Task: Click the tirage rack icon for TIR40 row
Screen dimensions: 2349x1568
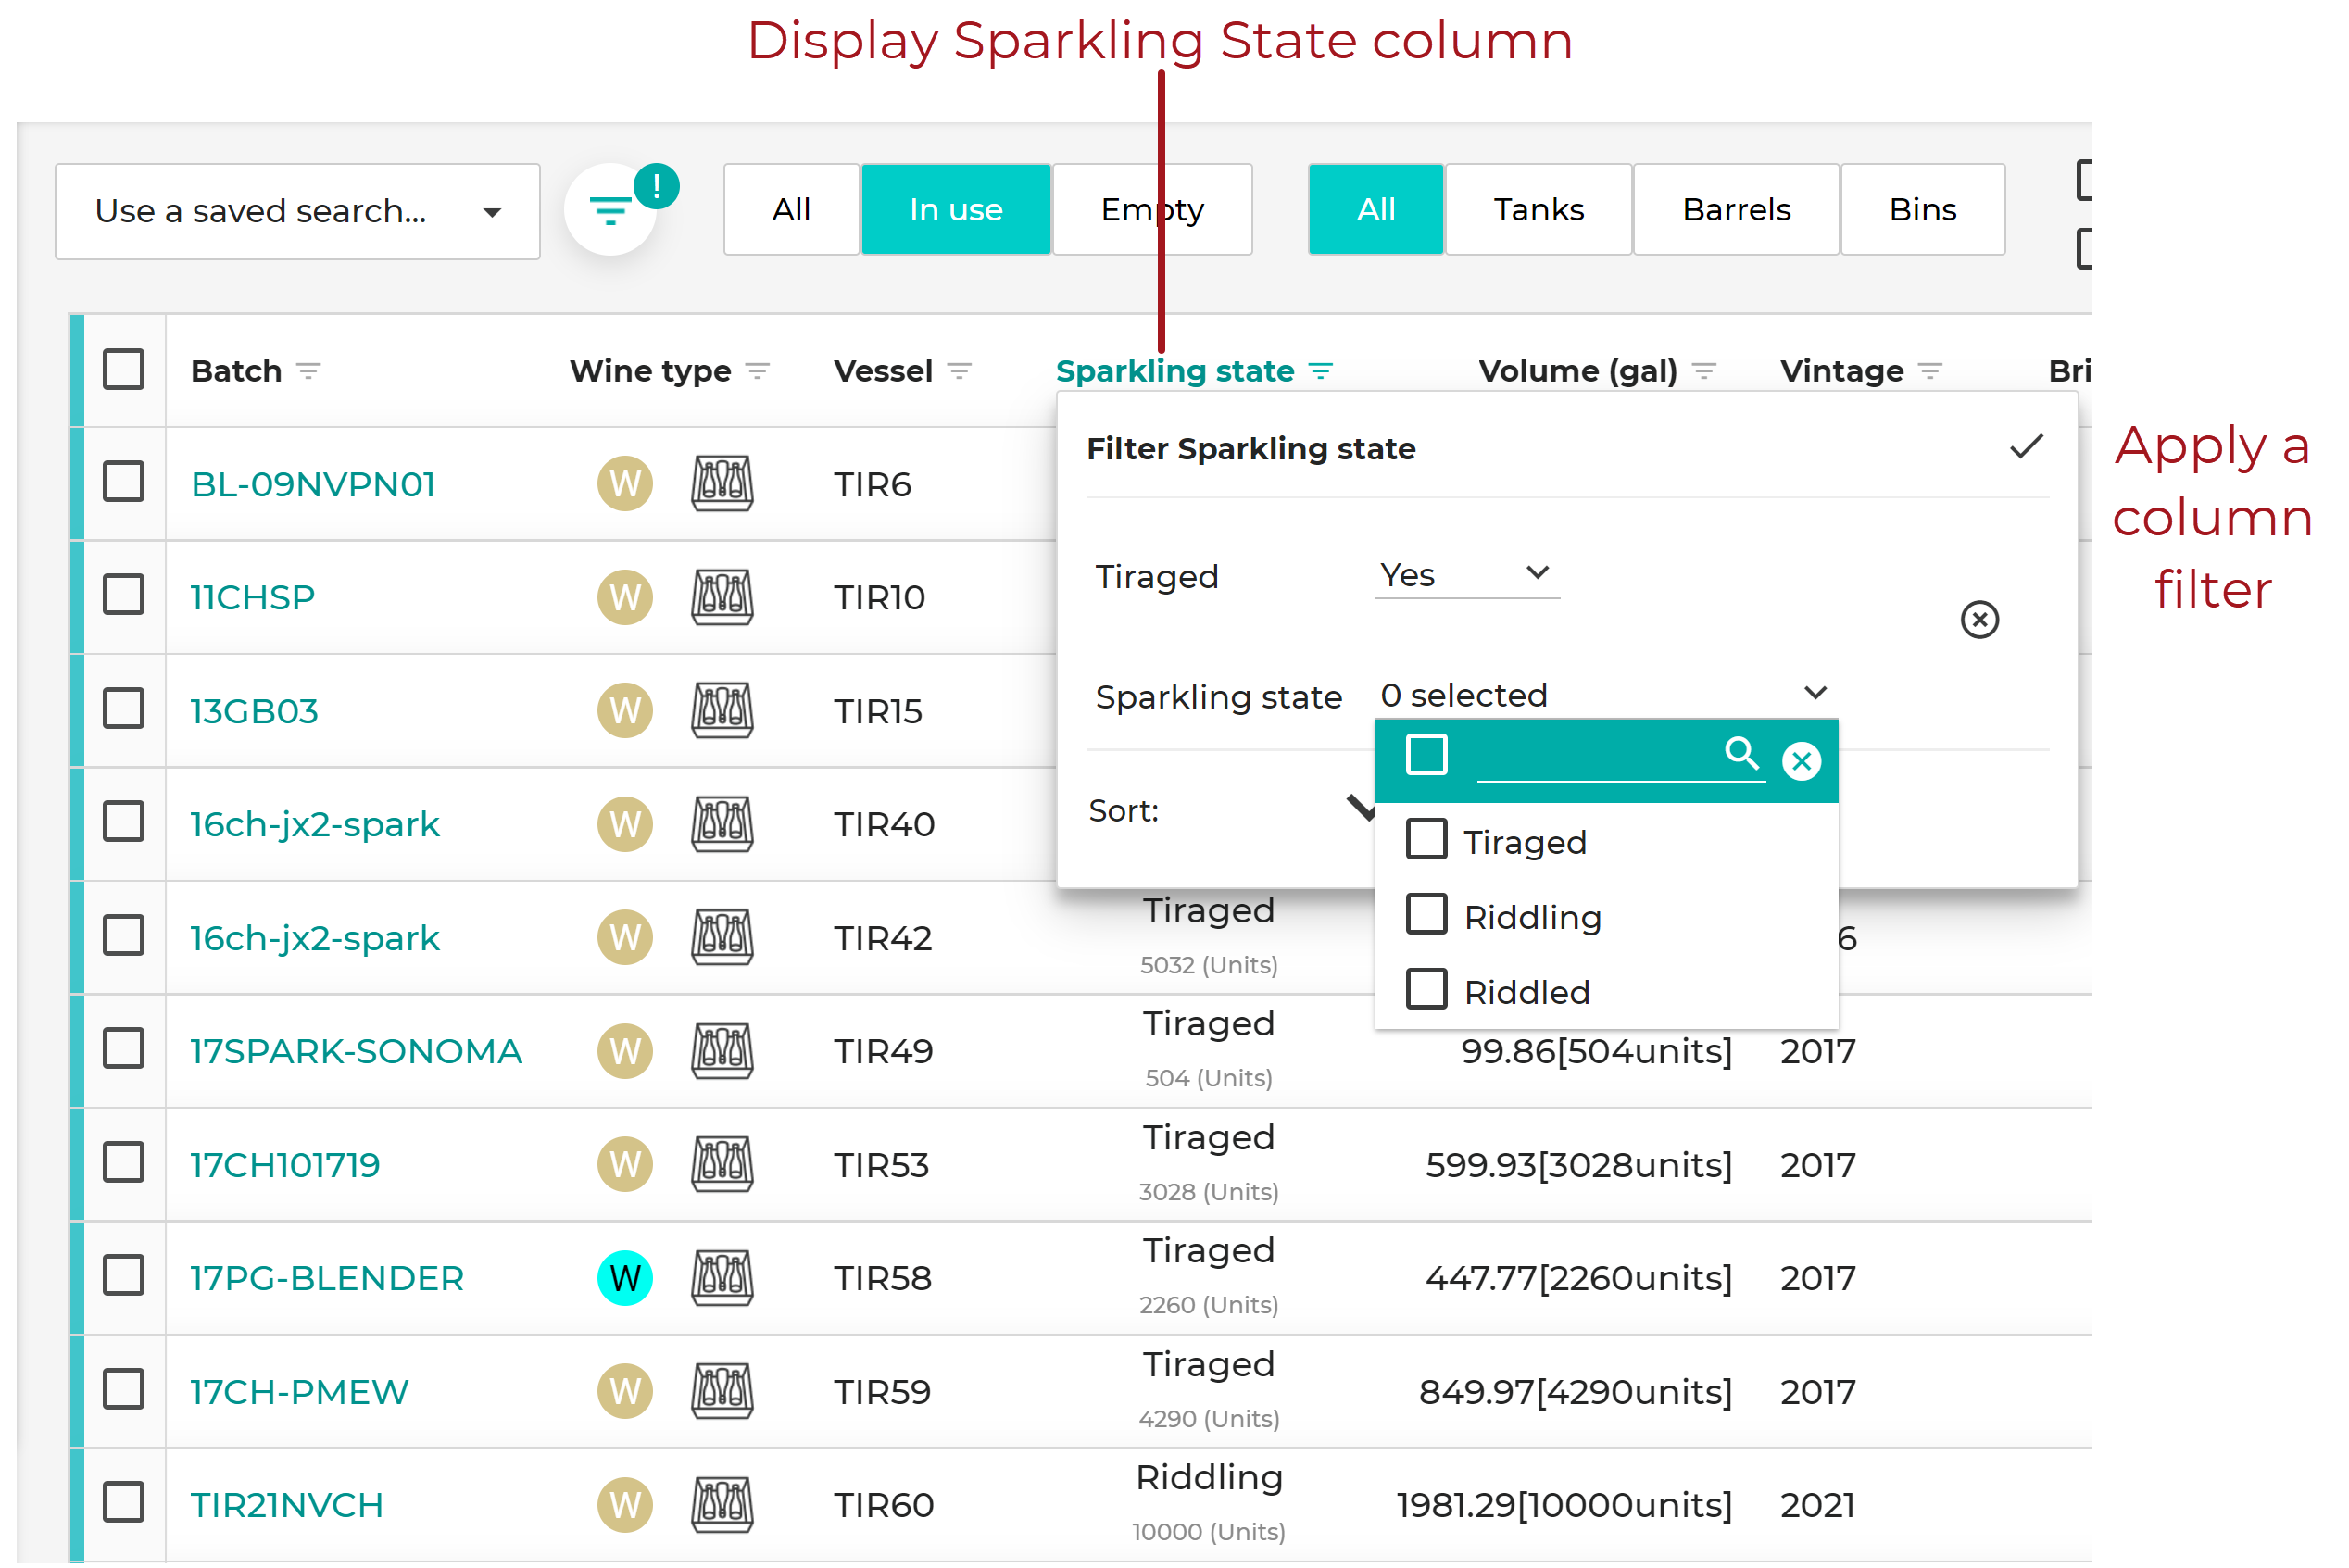Action: (x=722, y=824)
